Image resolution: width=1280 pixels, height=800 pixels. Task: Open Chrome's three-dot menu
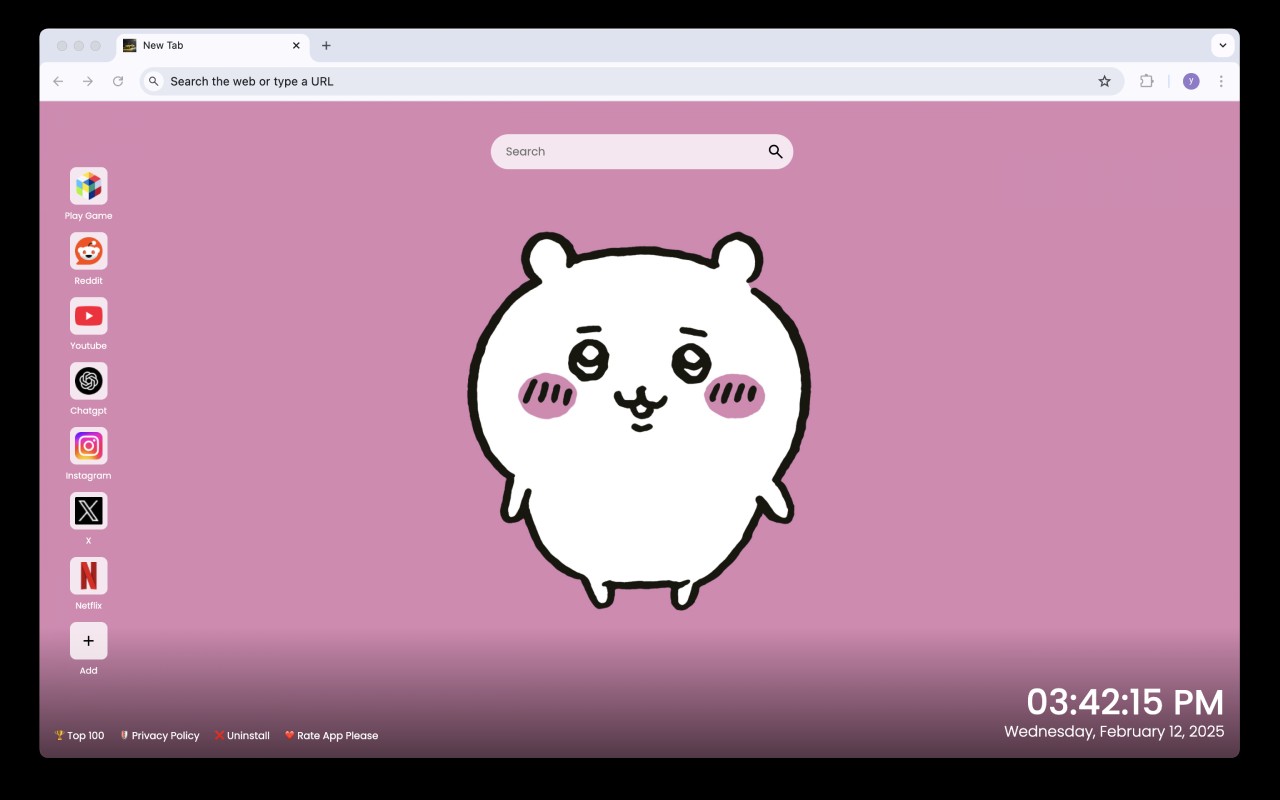(1221, 81)
